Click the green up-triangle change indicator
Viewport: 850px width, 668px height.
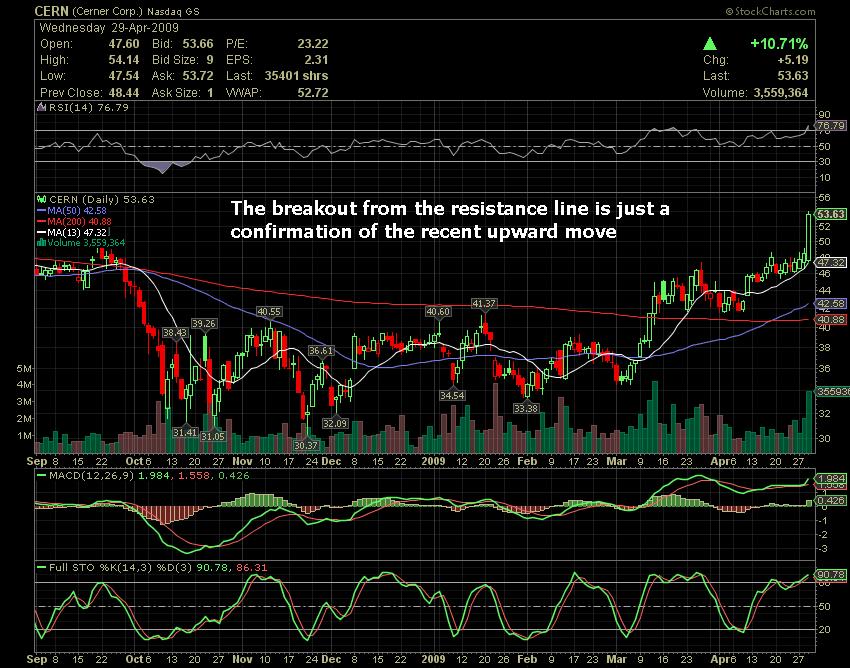pyautogui.click(x=710, y=44)
